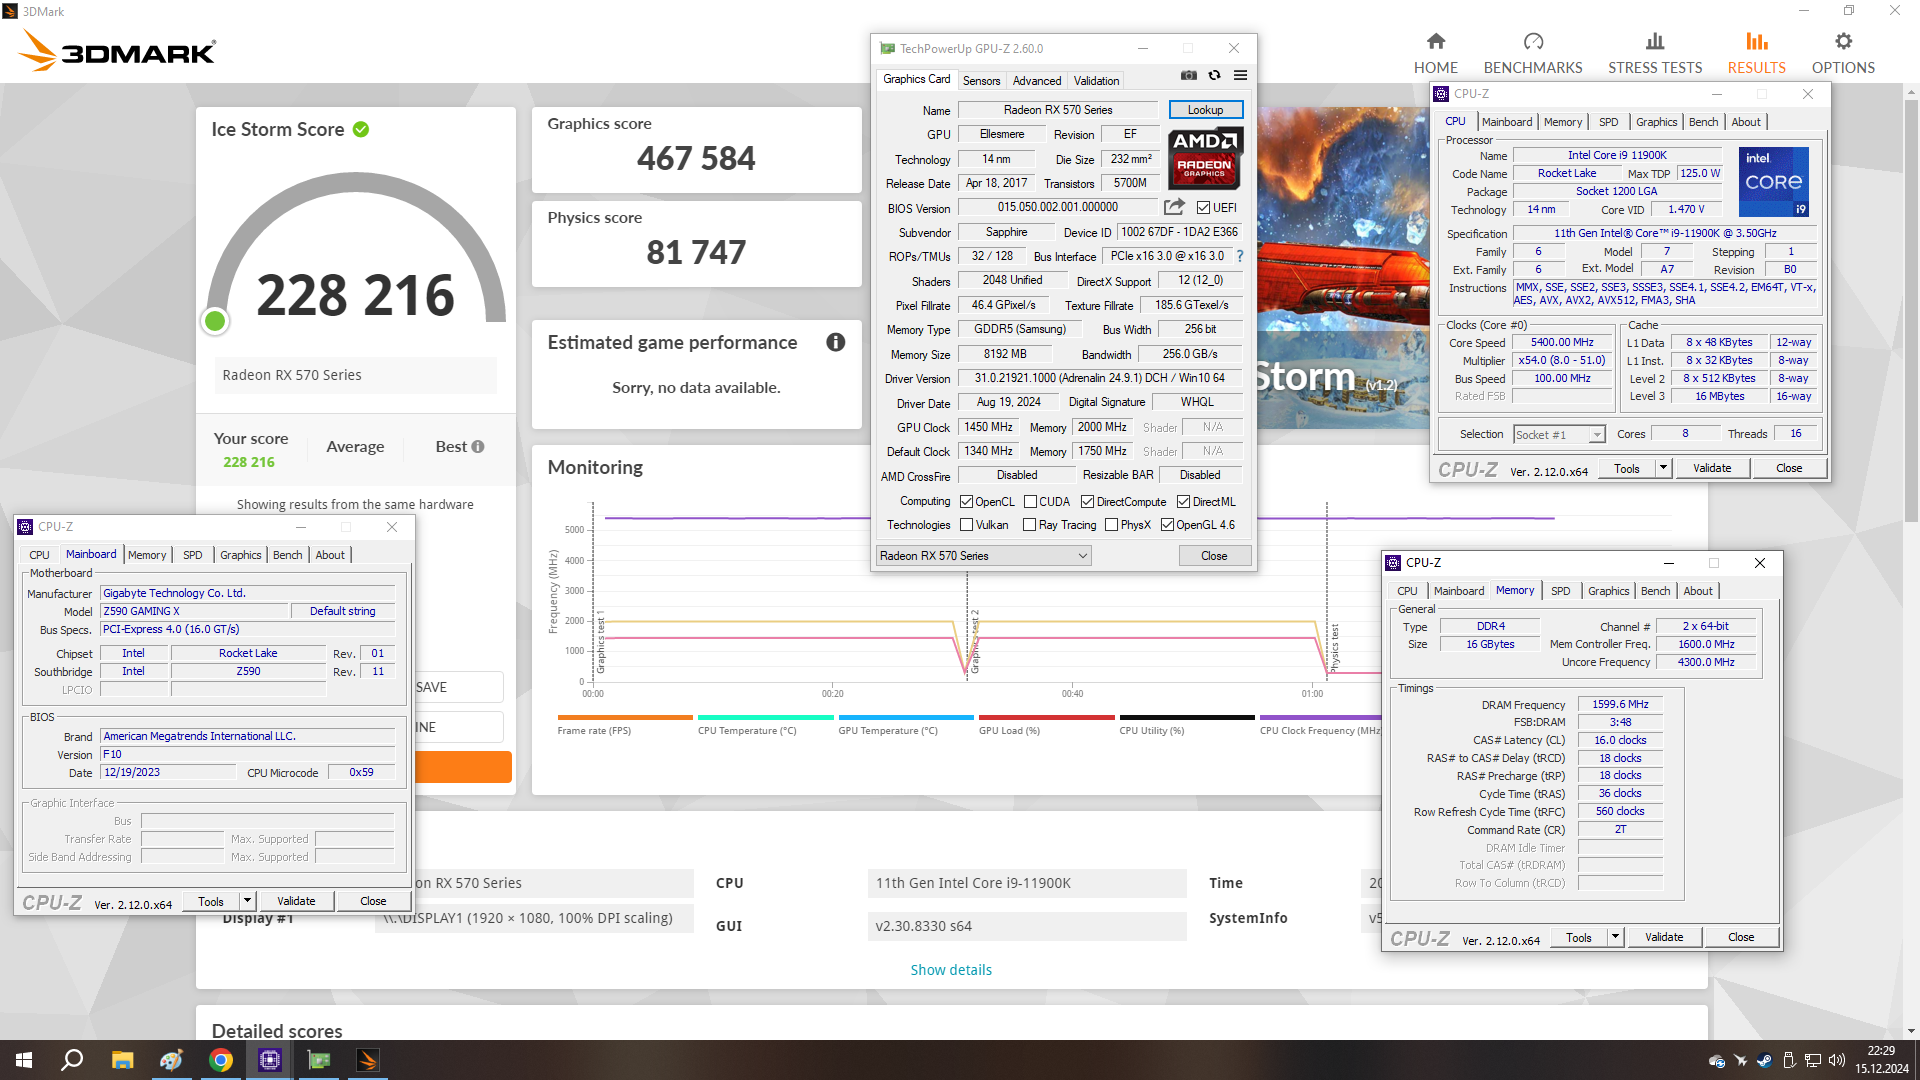Toggle the Vulkan checkbox
The image size is (1920, 1080).
(966, 525)
